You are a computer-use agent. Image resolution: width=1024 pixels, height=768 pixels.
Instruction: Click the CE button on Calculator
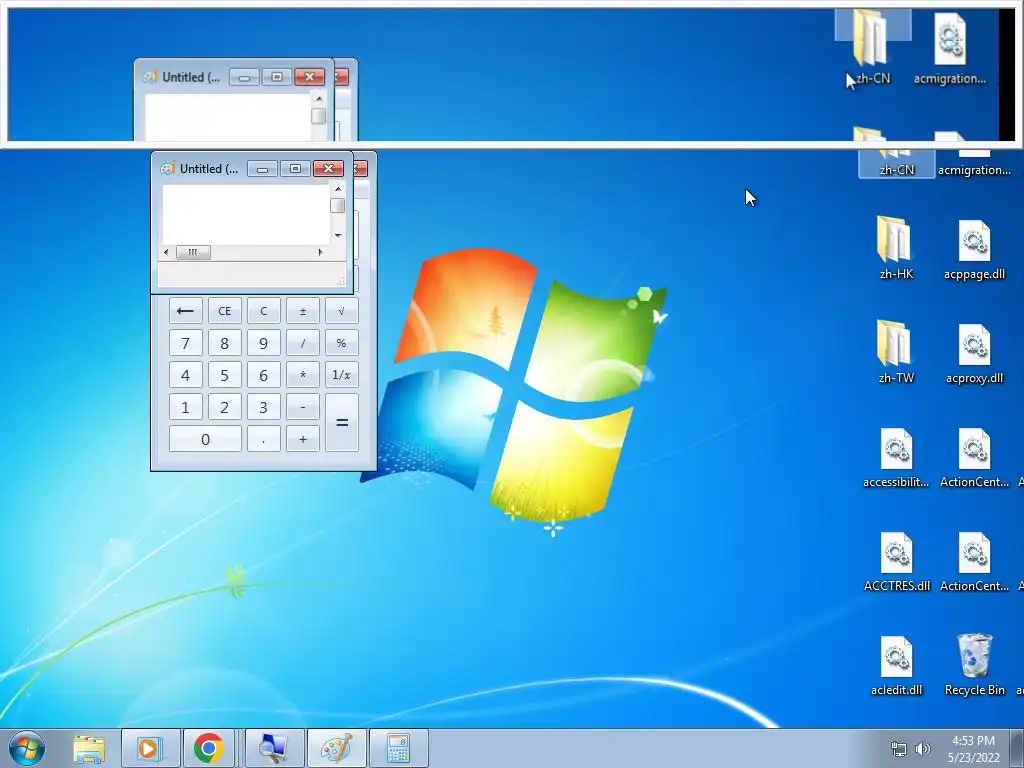pos(224,311)
